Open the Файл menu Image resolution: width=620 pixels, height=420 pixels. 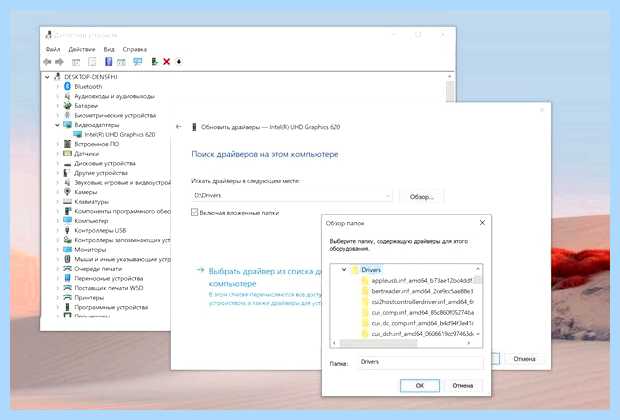pyautogui.click(x=53, y=49)
